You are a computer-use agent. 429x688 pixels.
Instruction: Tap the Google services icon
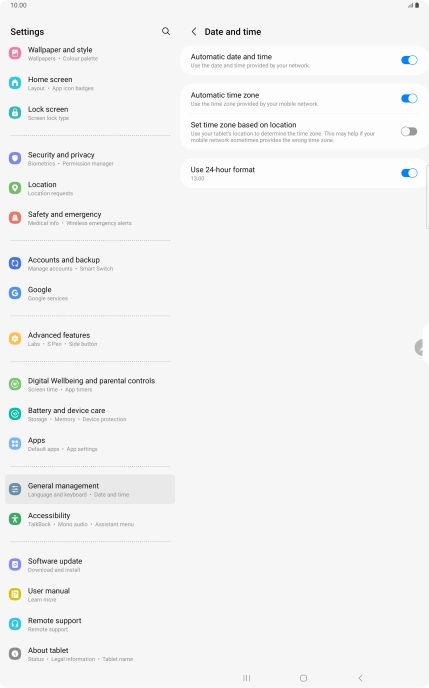(x=15, y=293)
